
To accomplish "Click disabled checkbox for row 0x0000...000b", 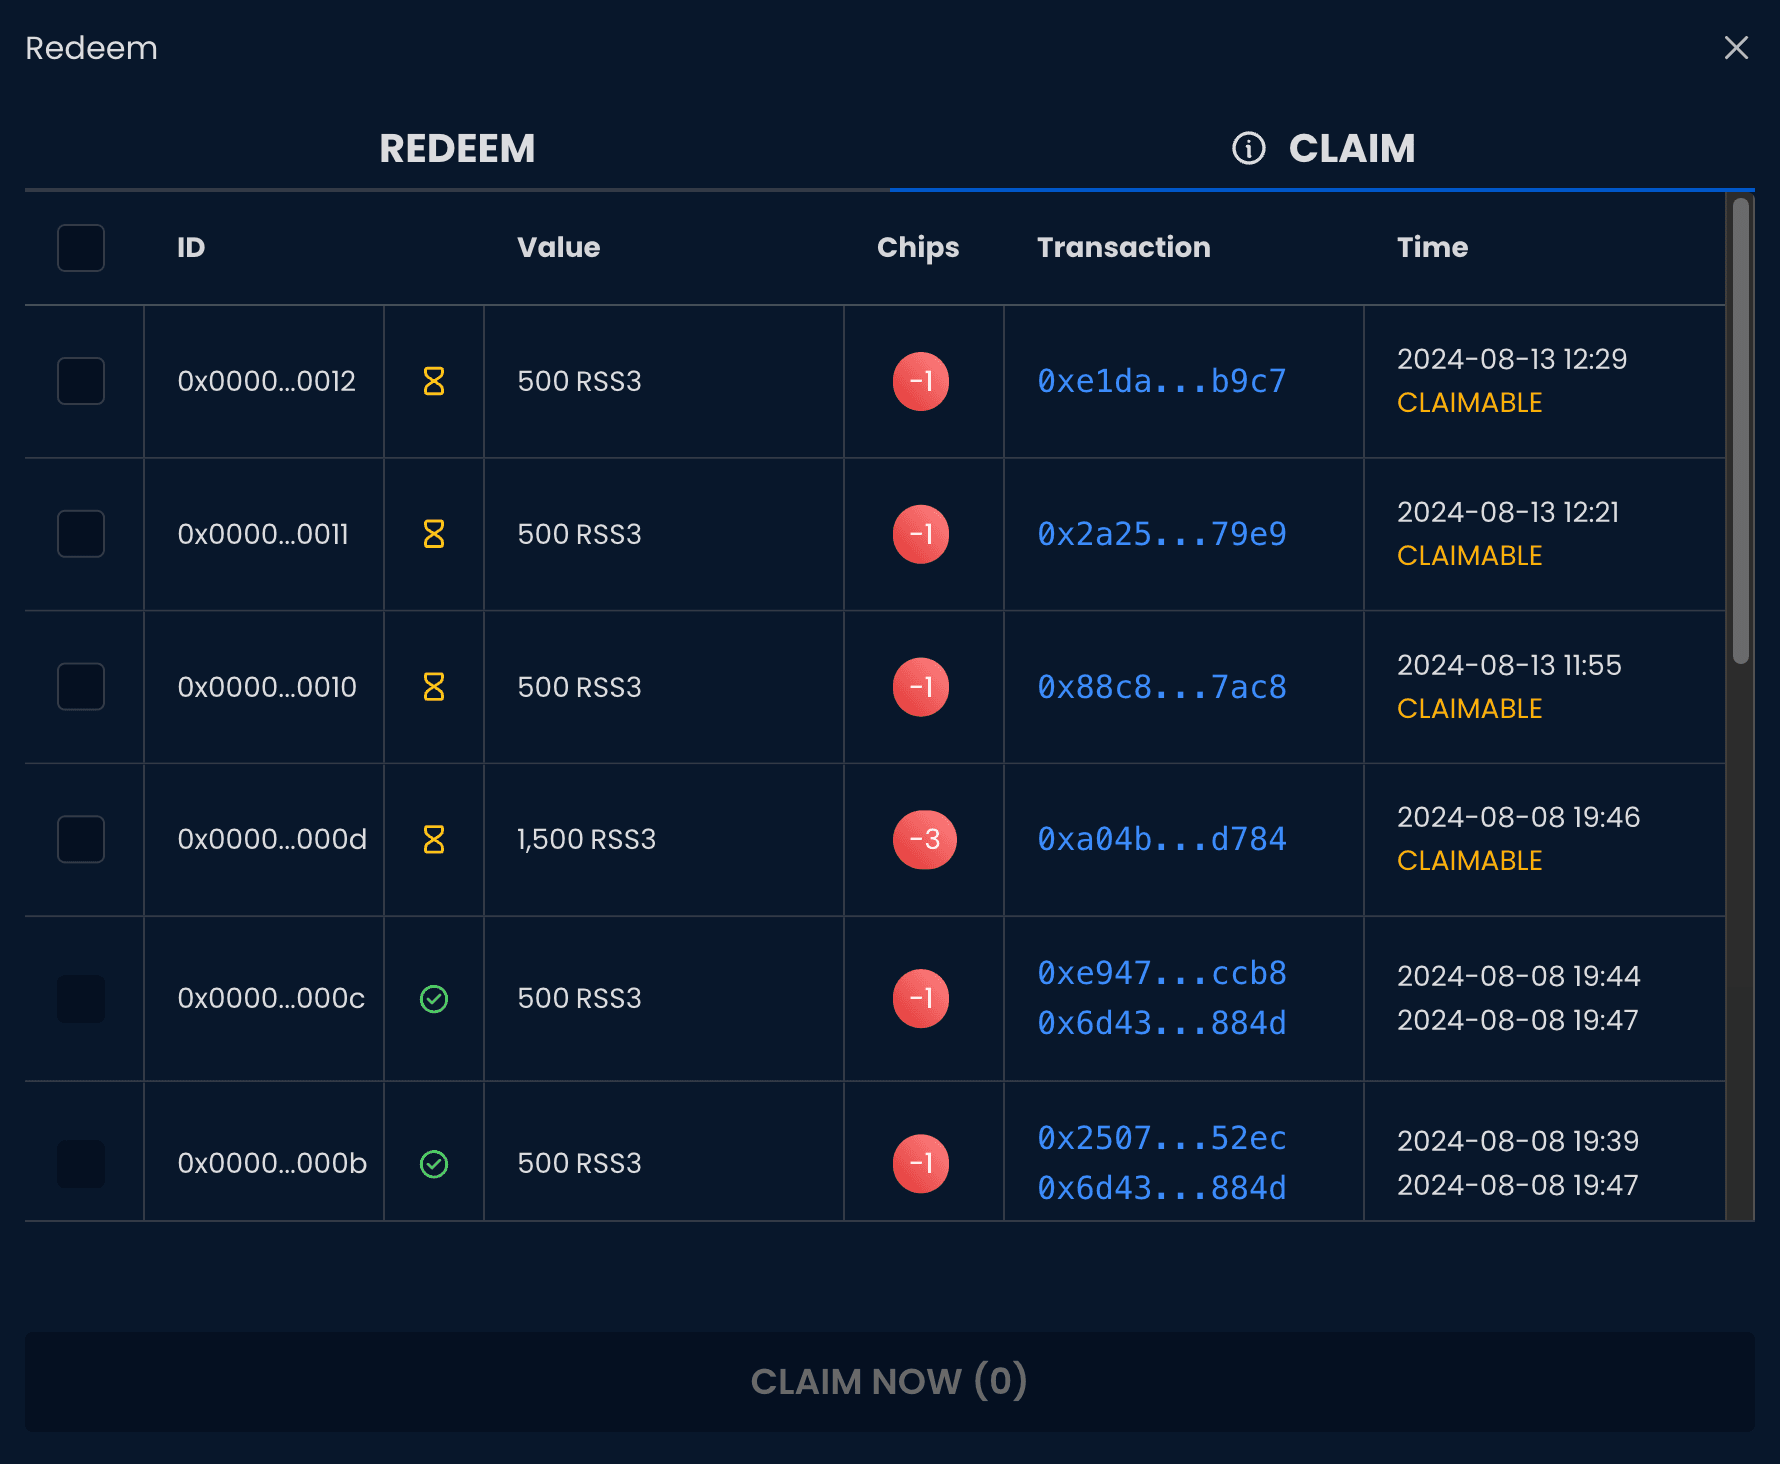I will click(81, 1163).
